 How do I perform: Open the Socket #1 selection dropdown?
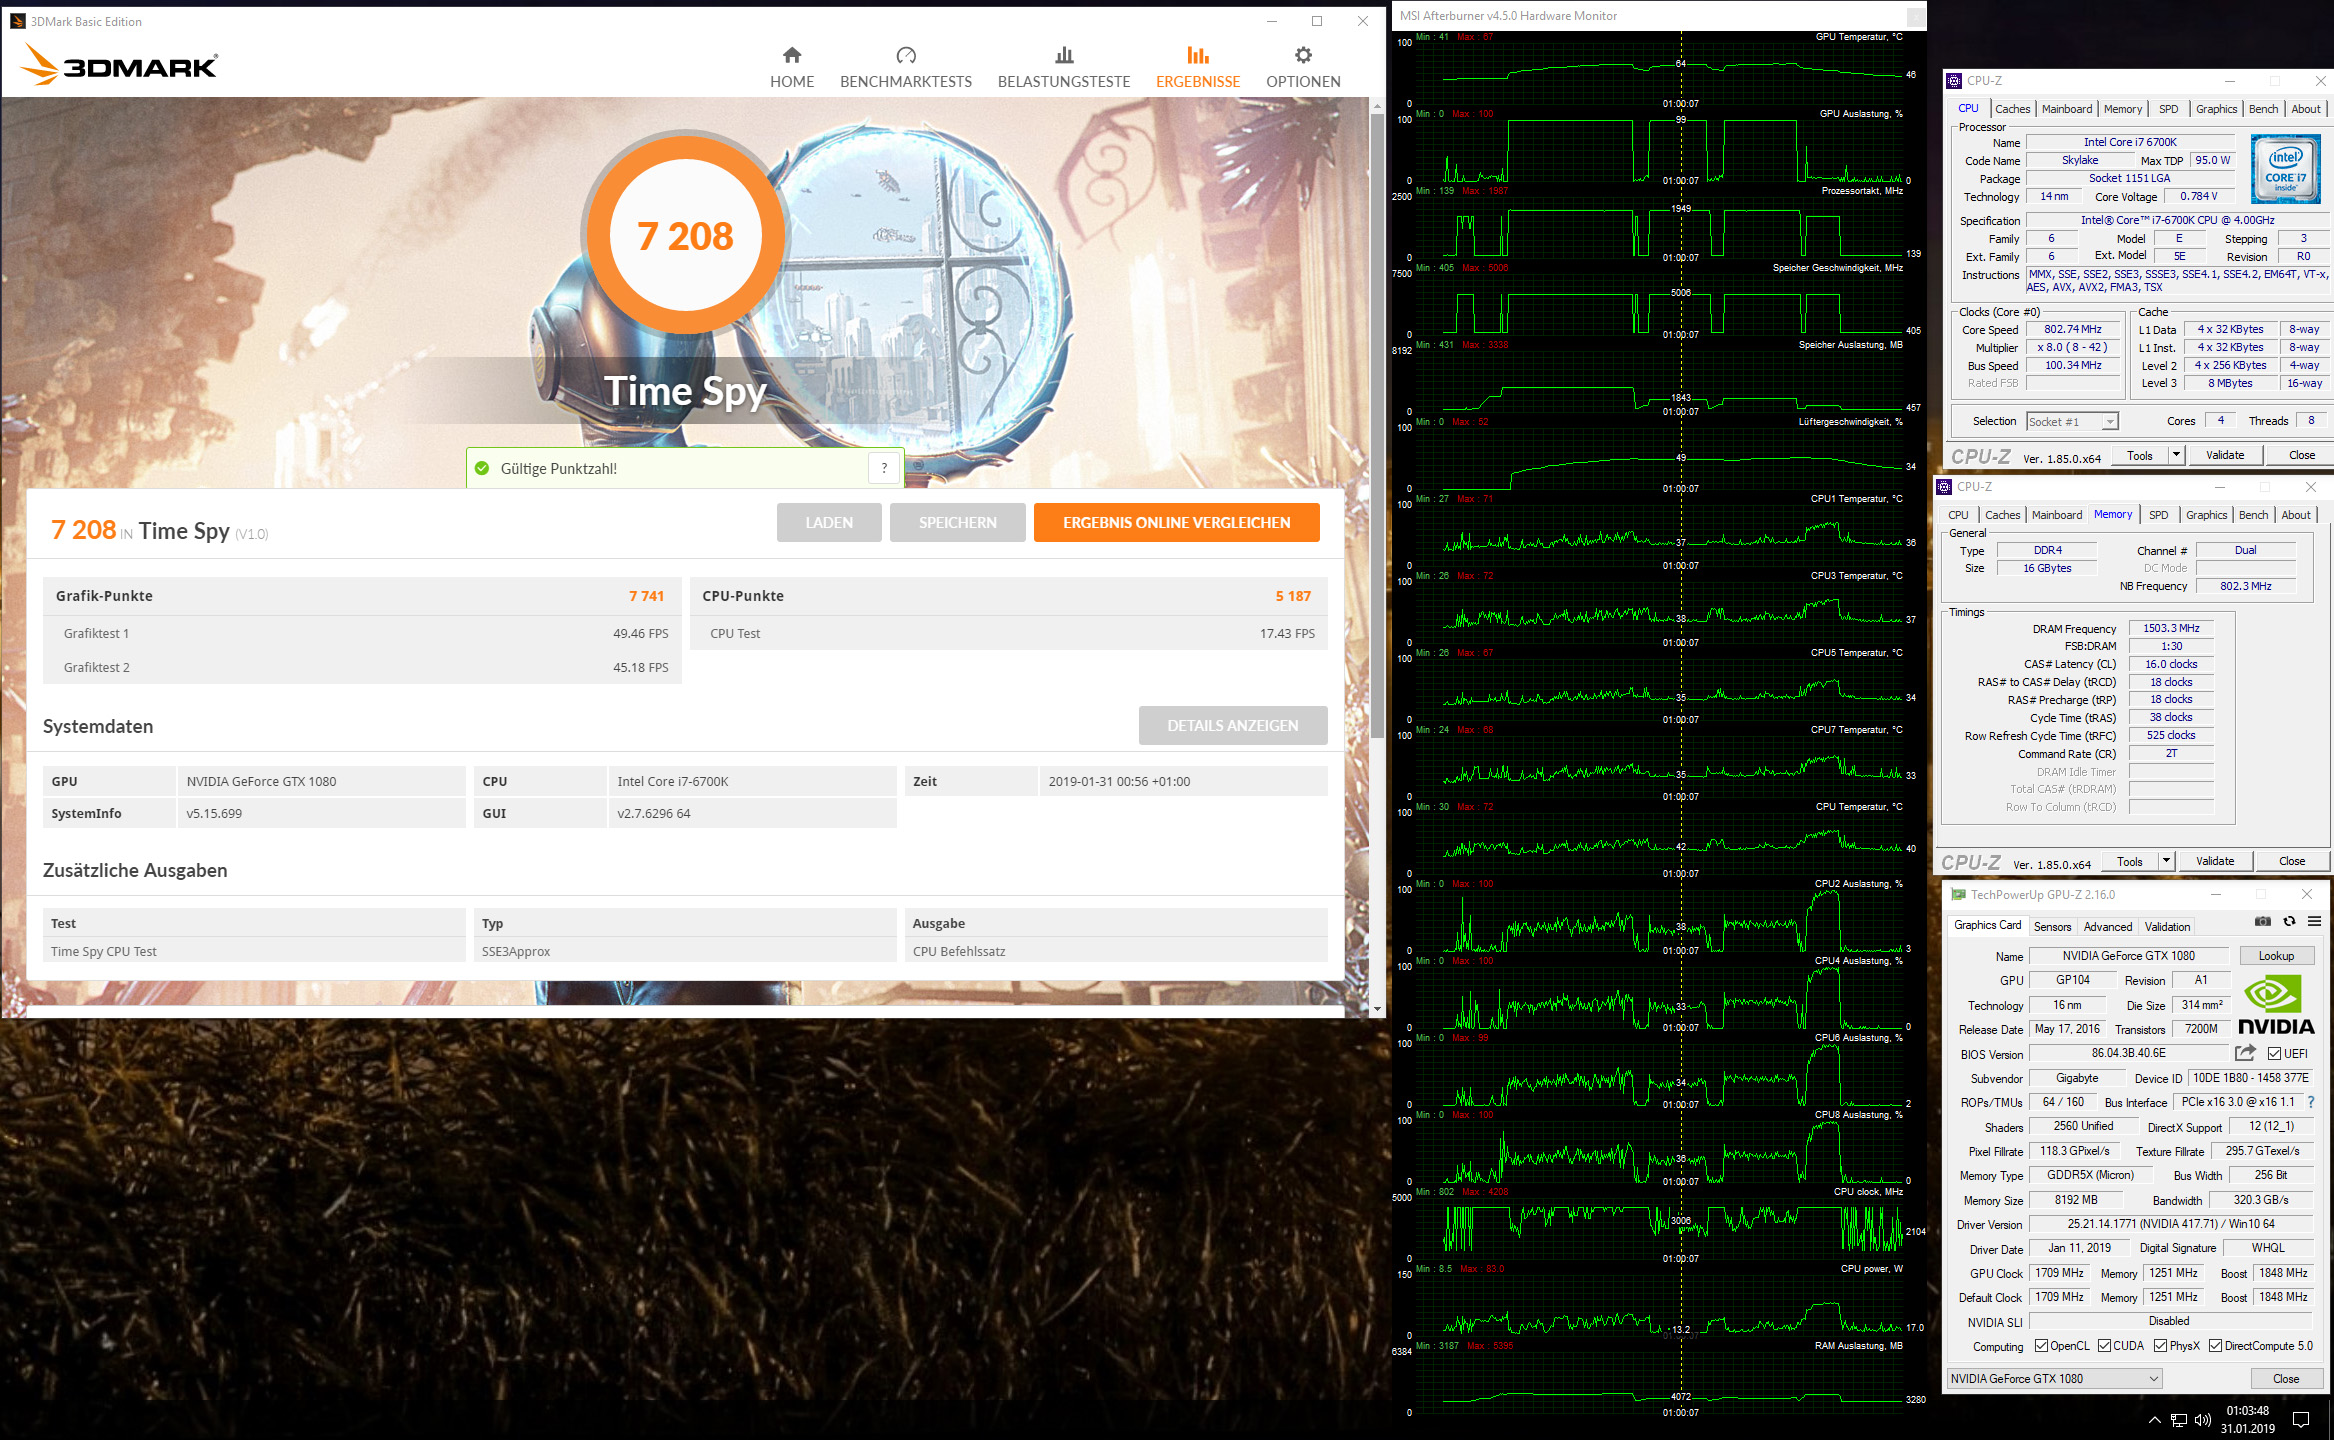pyautogui.click(x=2072, y=422)
